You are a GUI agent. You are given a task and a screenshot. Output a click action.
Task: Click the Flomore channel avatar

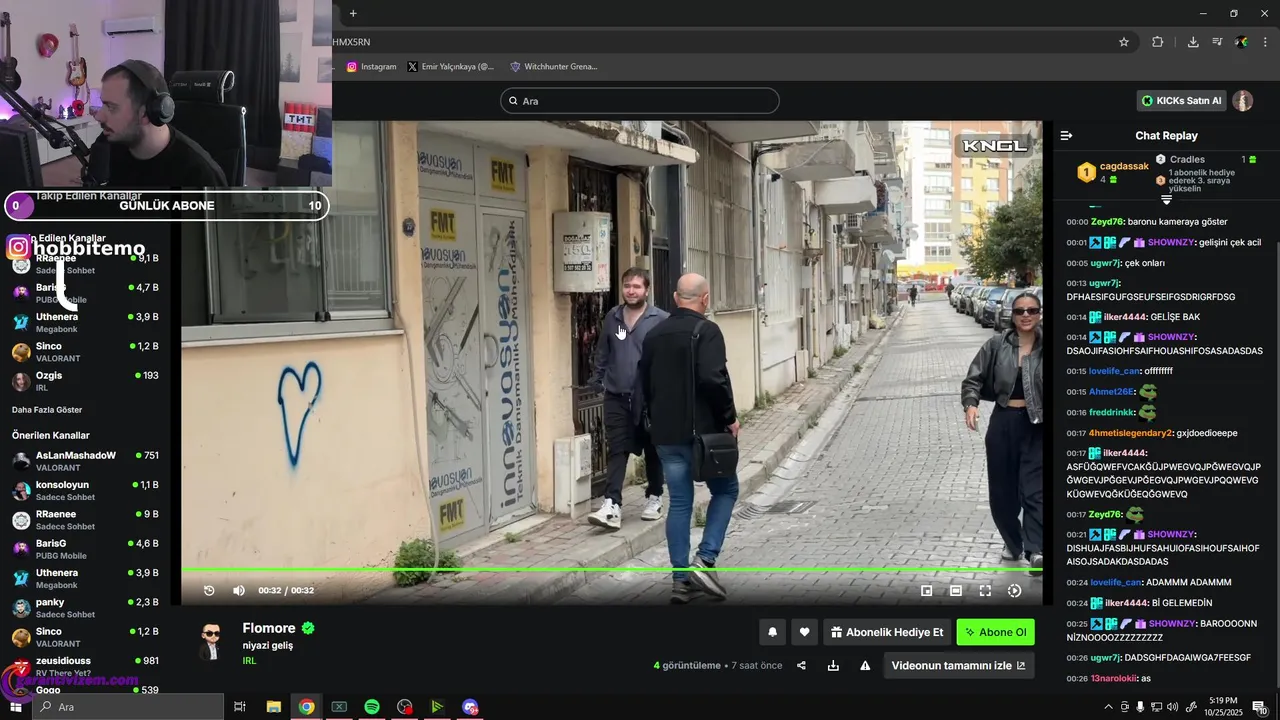[x=211, y=641]
